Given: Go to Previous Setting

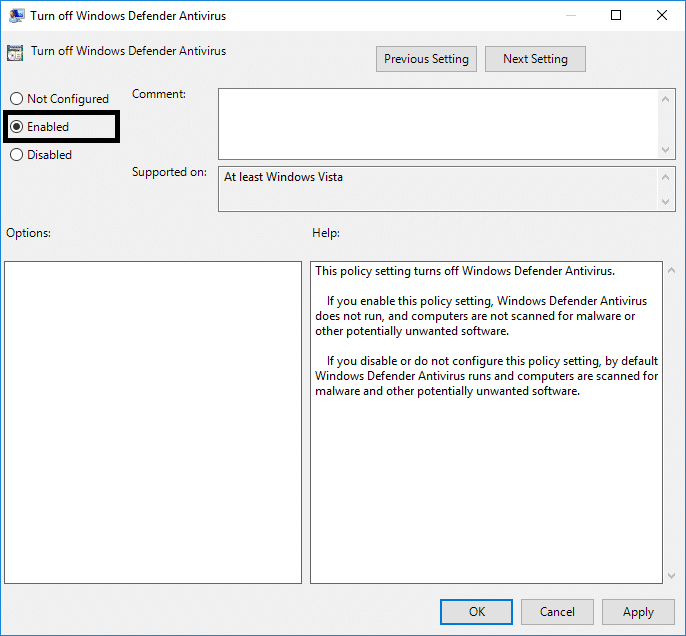Looking at the screenshot, I should tap(426, 59).
